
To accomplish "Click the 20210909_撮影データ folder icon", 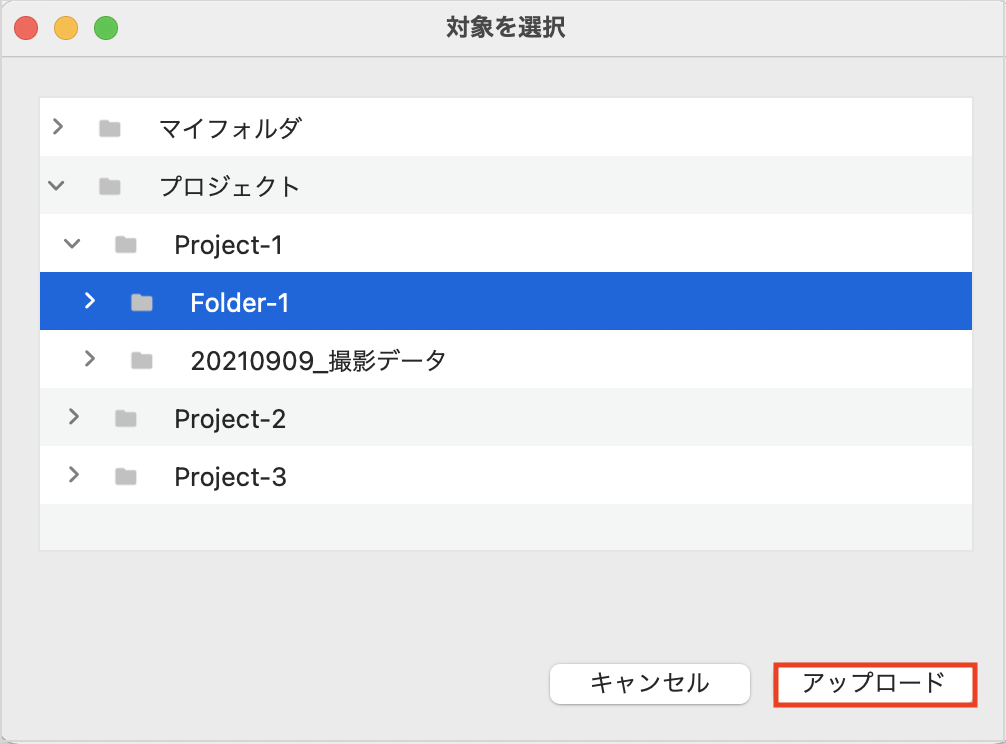I will pos(142,359).
